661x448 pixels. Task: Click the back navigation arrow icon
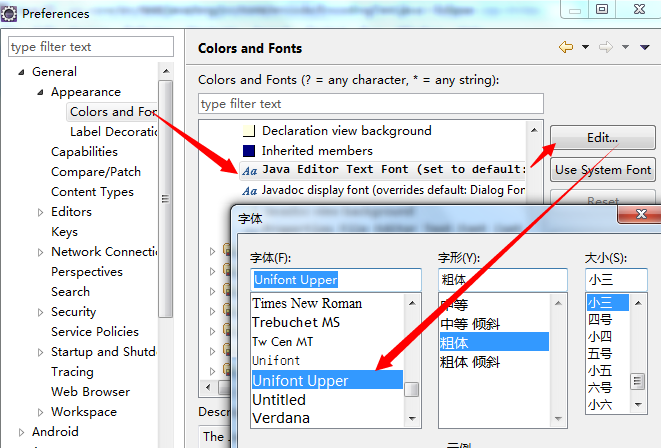tap(566, 47)
